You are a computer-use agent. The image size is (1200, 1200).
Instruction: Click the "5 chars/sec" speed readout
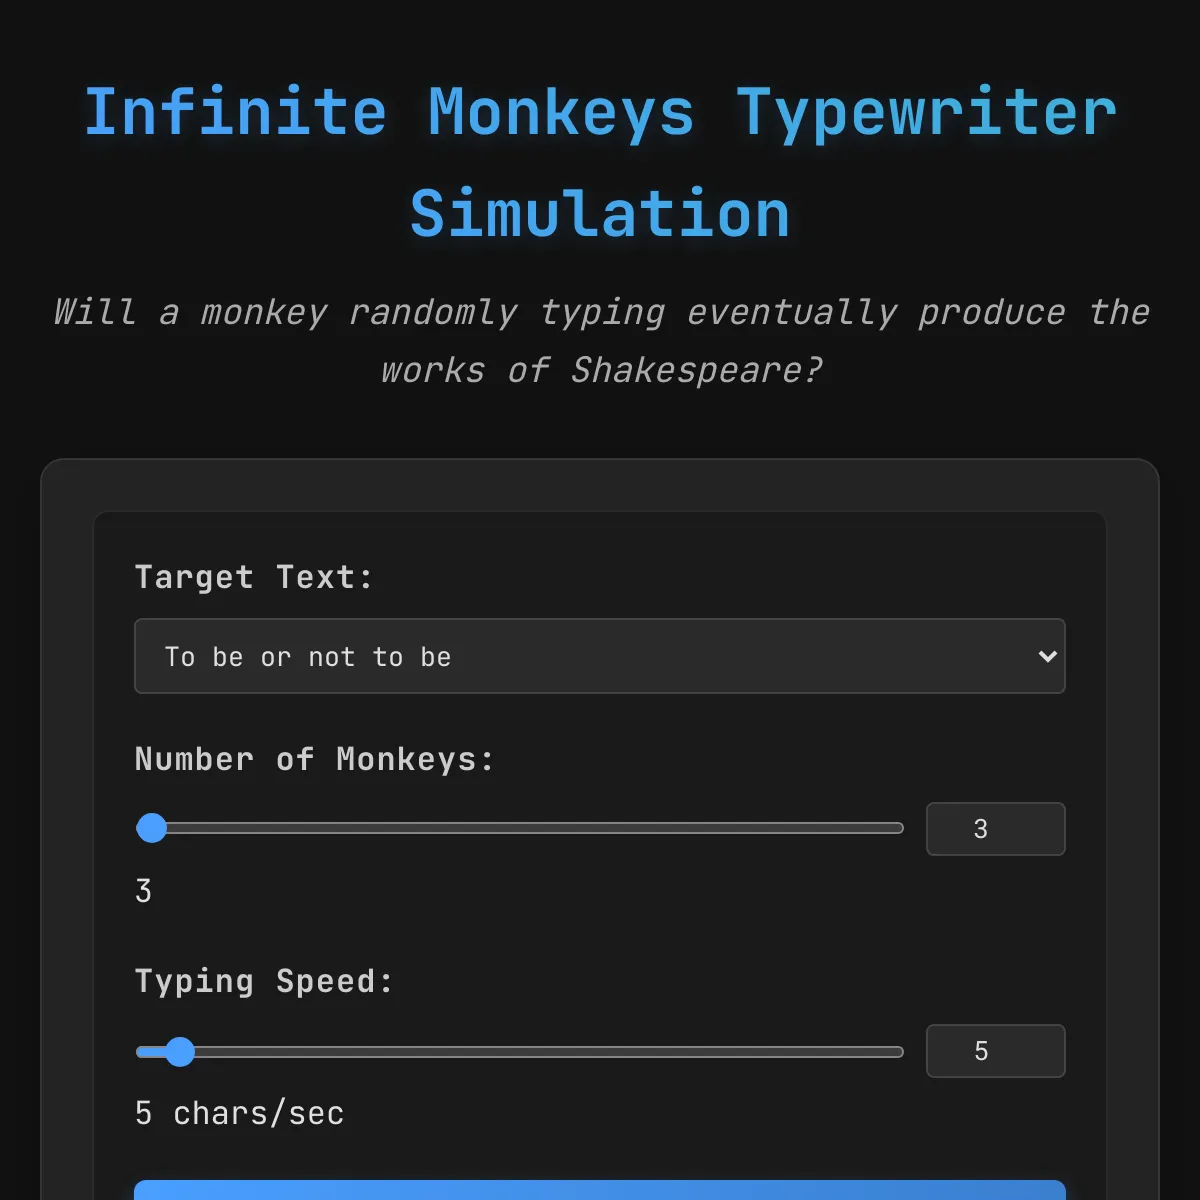point(239,1113)
